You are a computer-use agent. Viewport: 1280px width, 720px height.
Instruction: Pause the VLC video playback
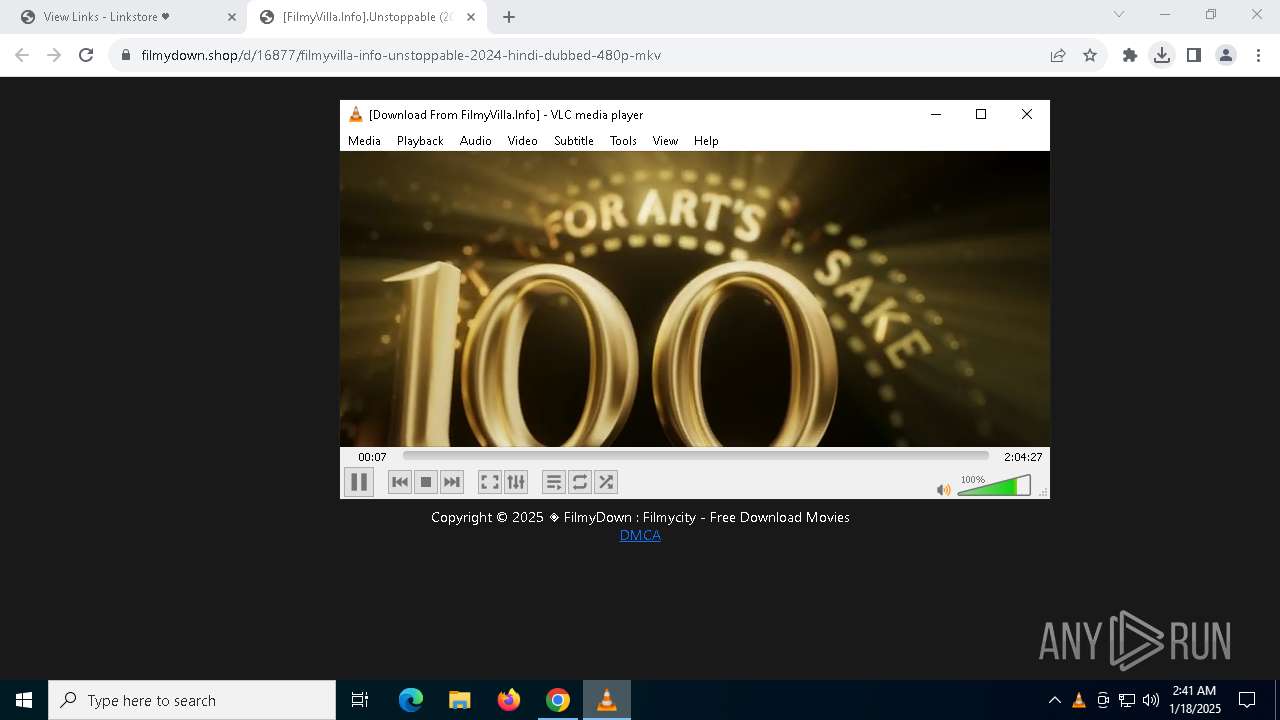pyautogui.click(x=359, y=482)
